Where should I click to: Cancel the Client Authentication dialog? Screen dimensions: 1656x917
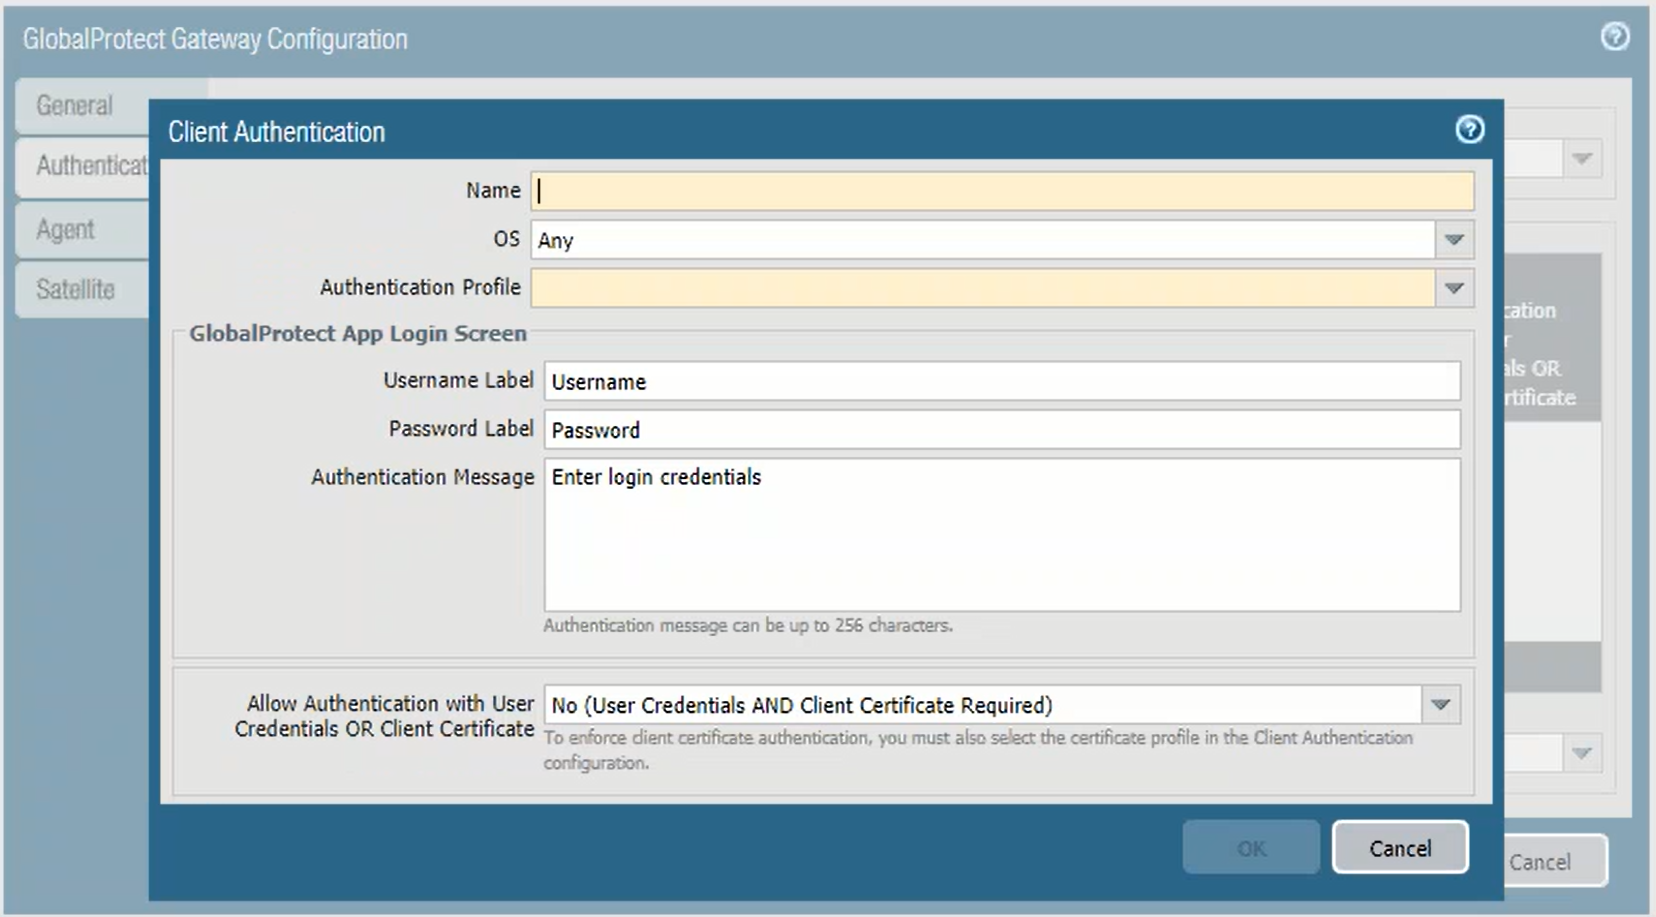coord(1399,848)
